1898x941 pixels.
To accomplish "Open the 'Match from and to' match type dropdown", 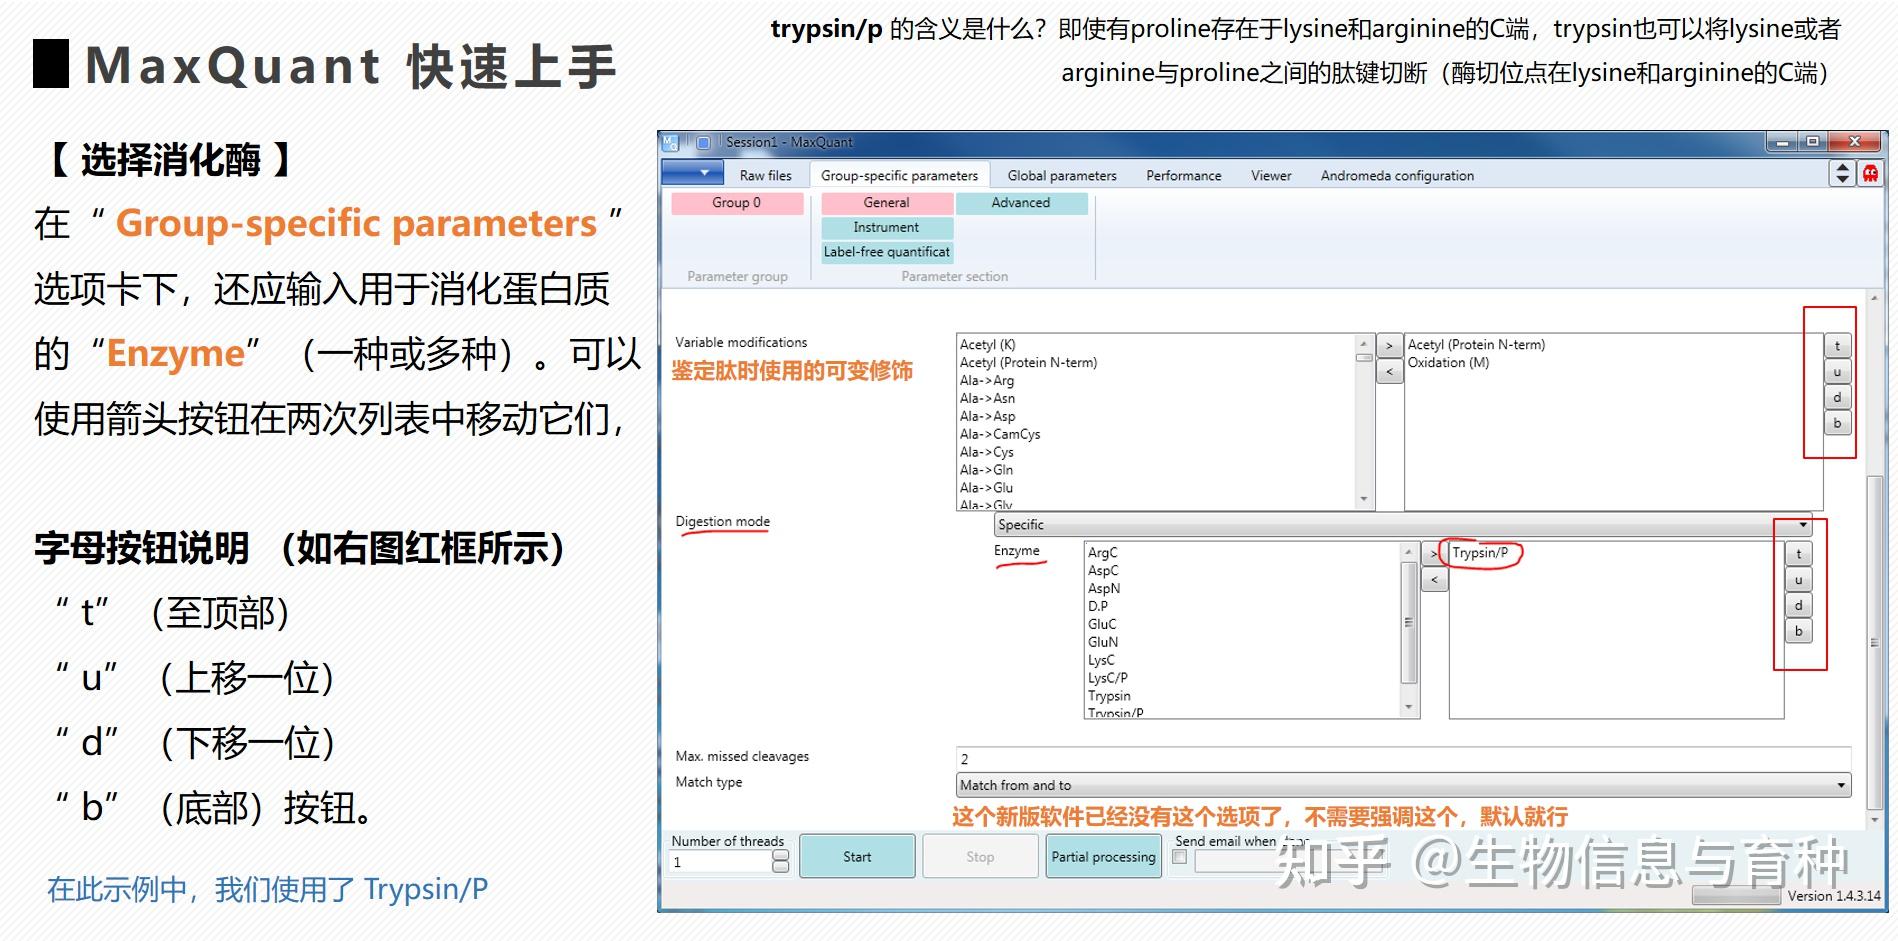I will pyautogui.click(x=1843, y=784).
